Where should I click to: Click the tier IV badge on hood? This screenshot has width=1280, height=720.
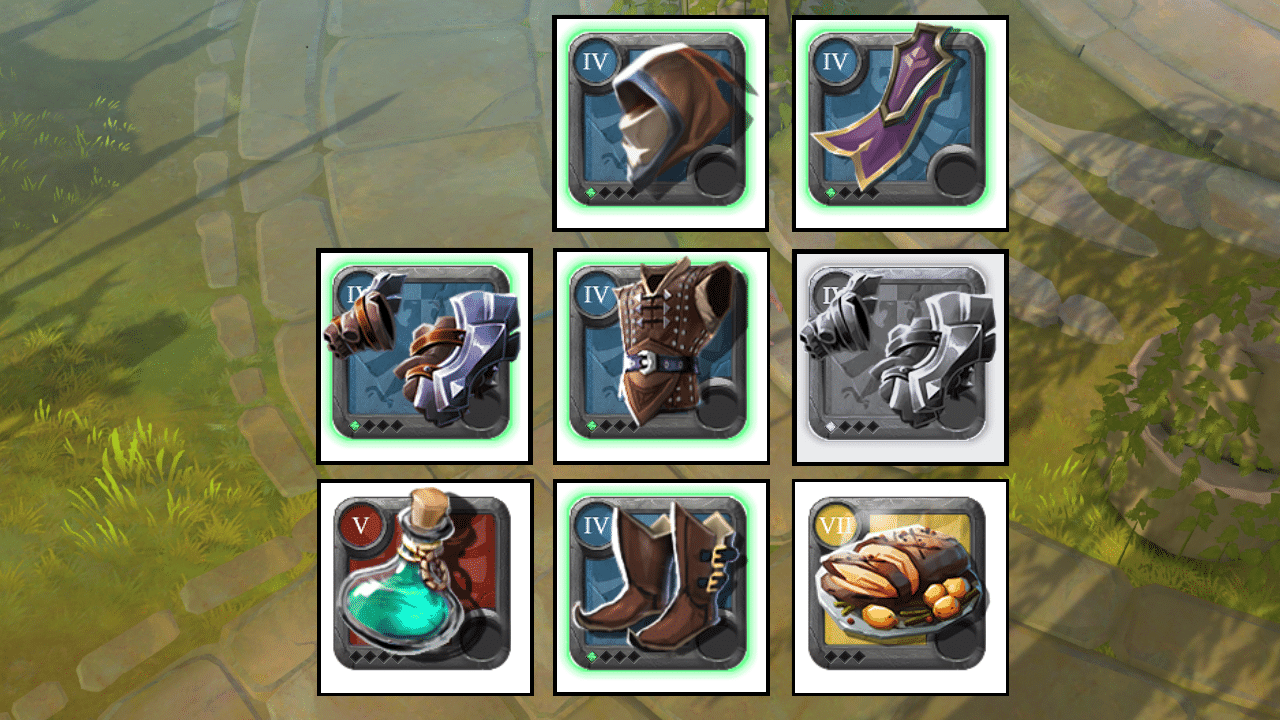(596, 62)
